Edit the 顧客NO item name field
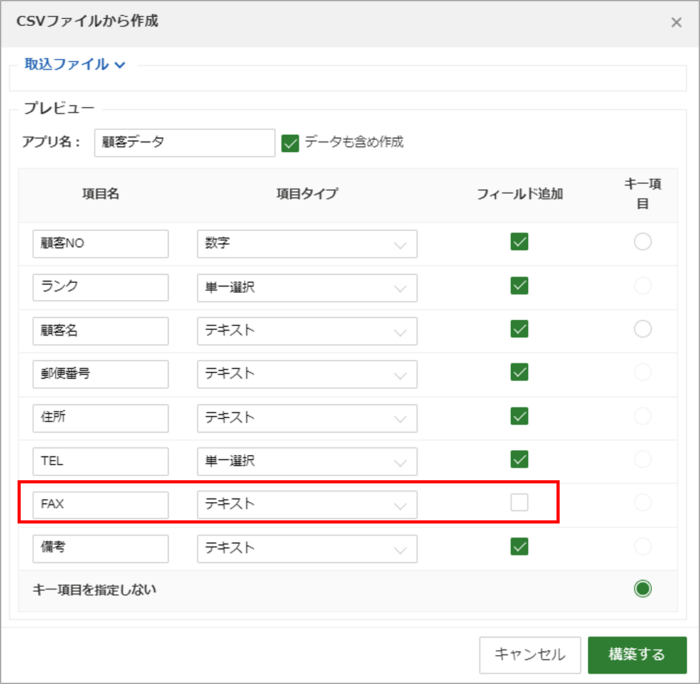The width and height of the screenshot is (700, 684). (100, 244)
